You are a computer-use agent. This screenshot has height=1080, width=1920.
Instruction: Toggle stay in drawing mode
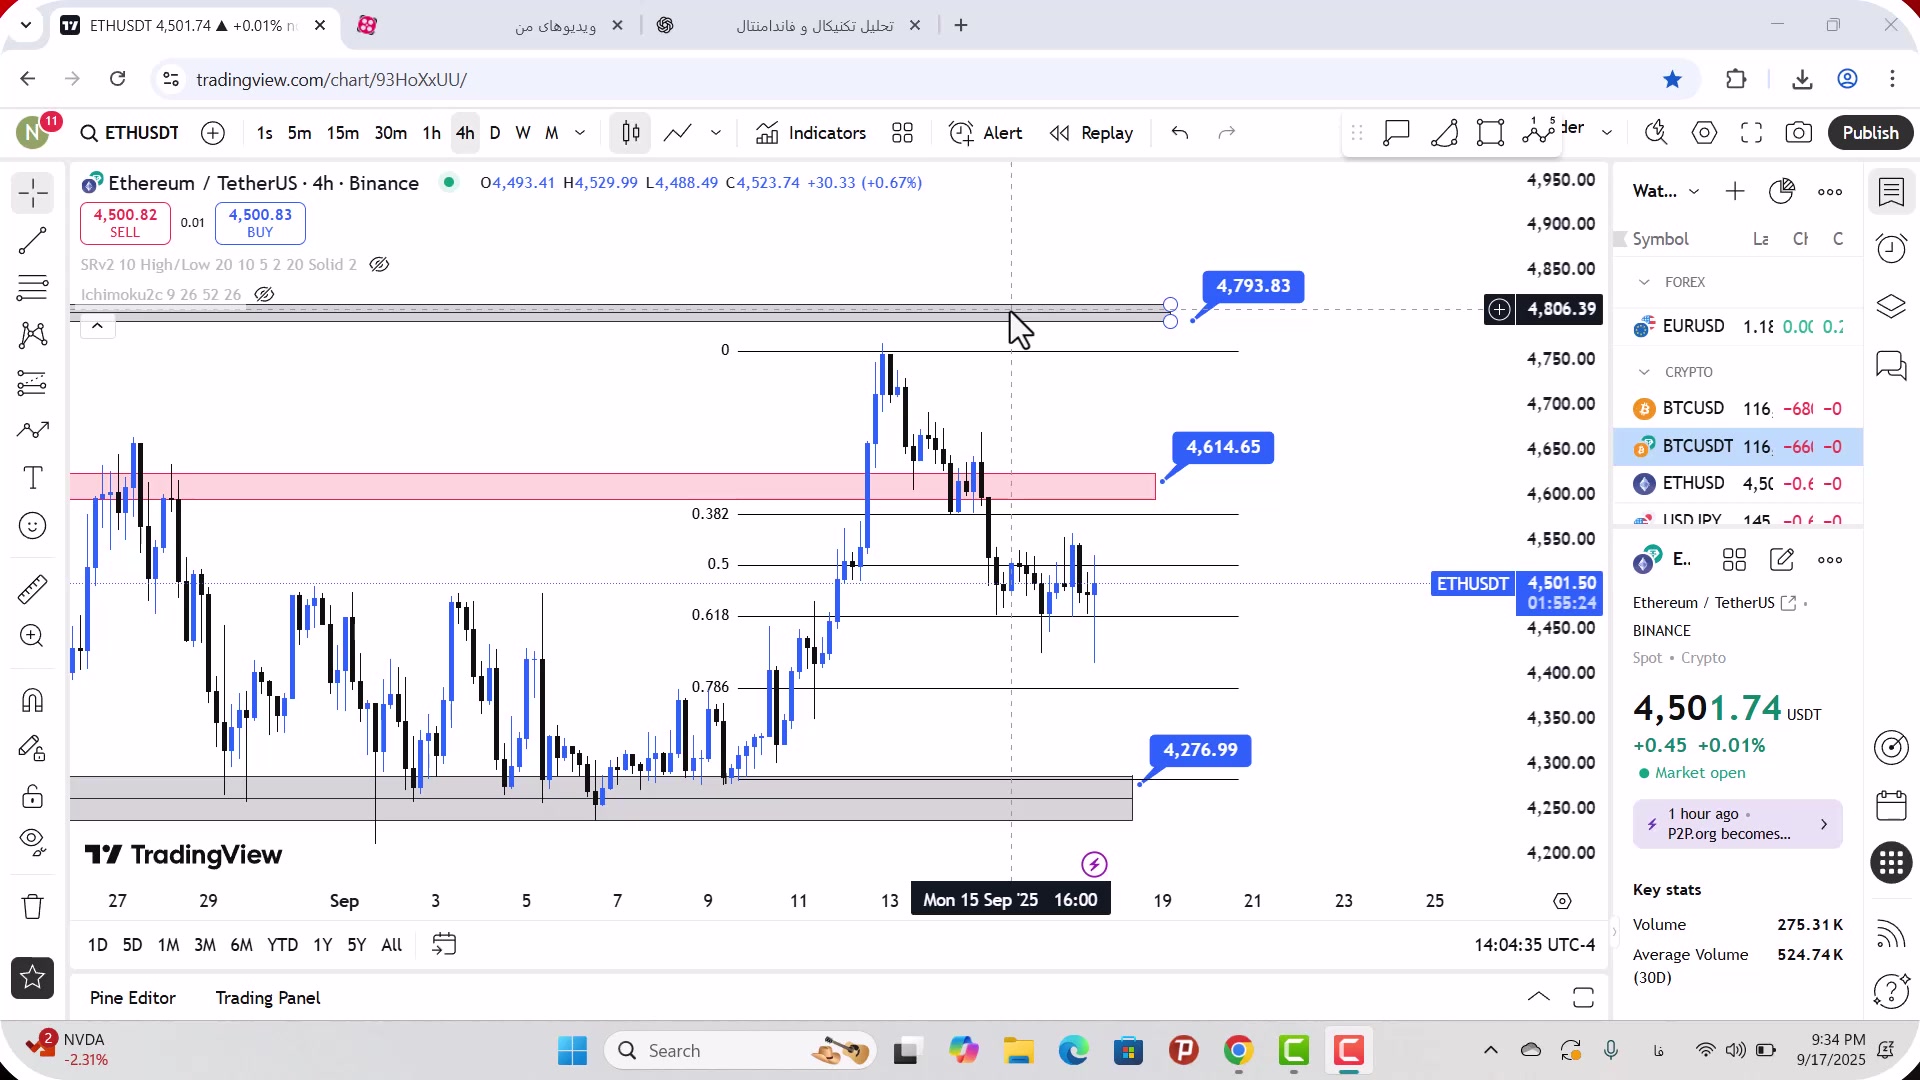pyautogui.click(x=32, y=748)
